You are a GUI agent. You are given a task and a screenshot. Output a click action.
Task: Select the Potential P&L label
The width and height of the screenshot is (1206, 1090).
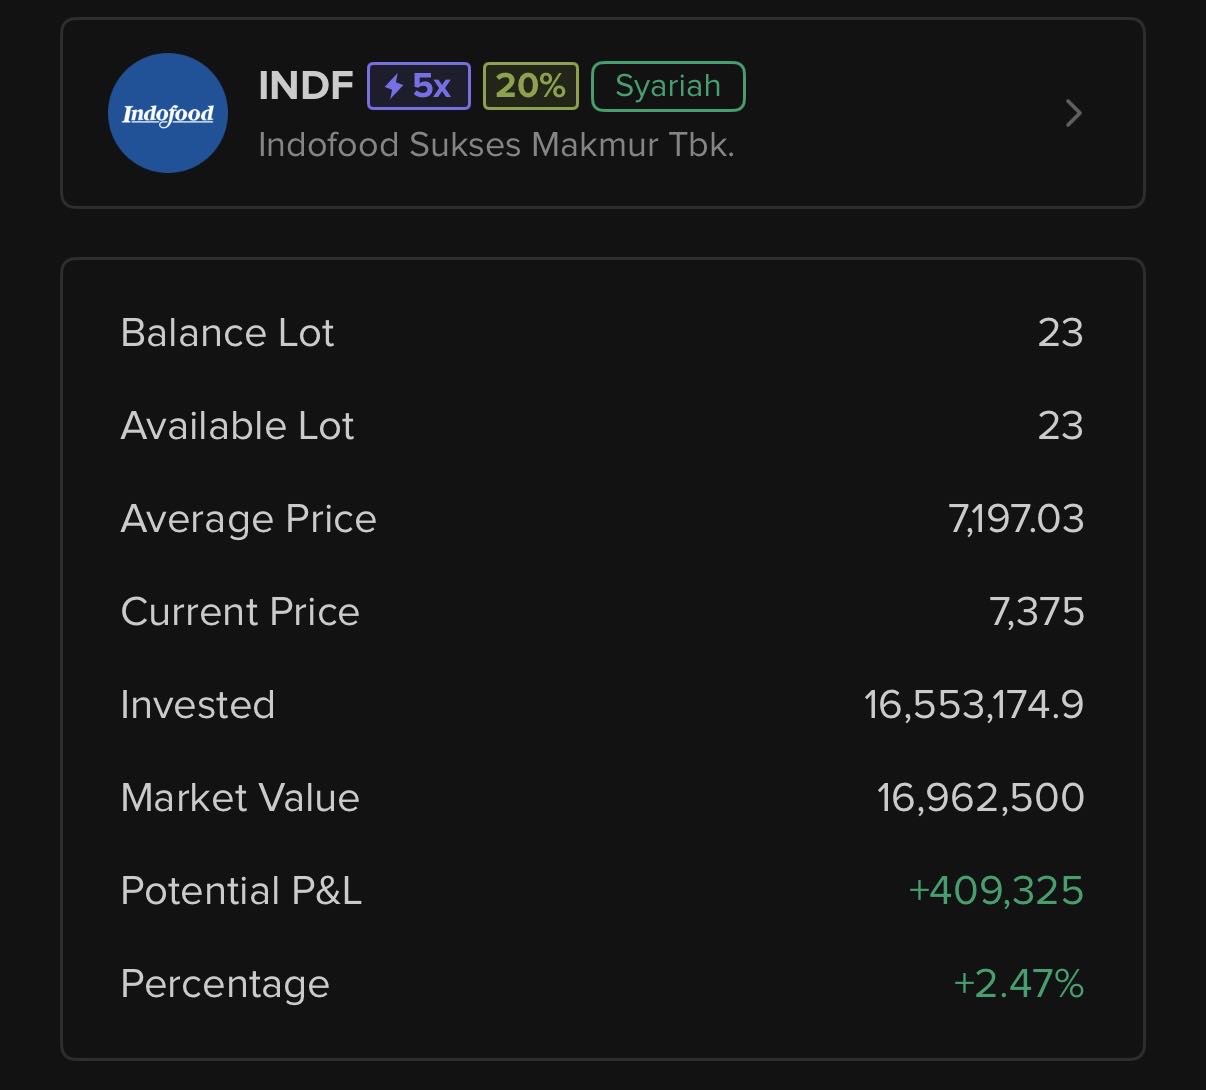click(x=241, y=891)
